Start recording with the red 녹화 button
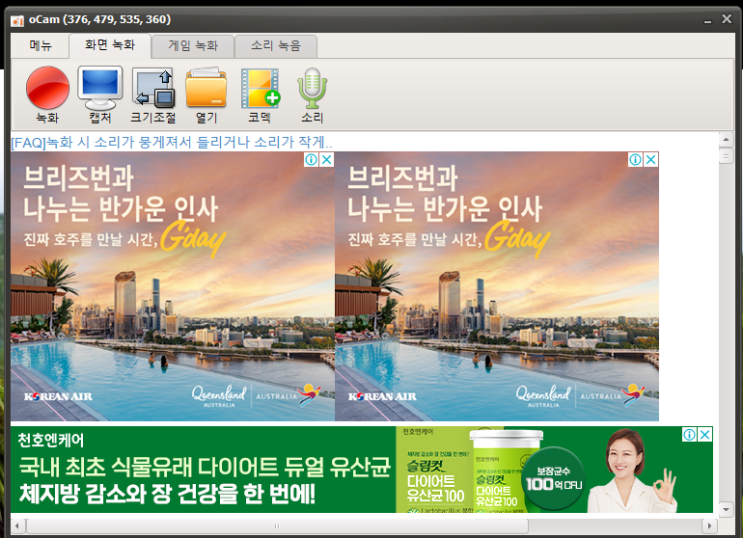The height and width of the screenshot is (538, 743). tap(47, 94)
